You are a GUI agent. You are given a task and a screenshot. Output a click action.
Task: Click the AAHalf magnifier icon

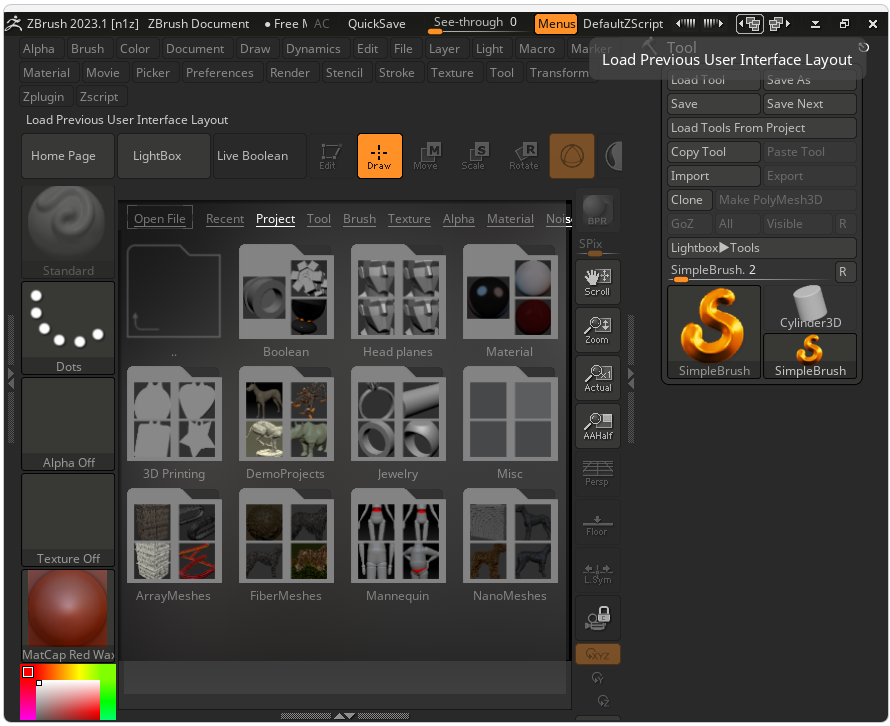coord(597,425)
